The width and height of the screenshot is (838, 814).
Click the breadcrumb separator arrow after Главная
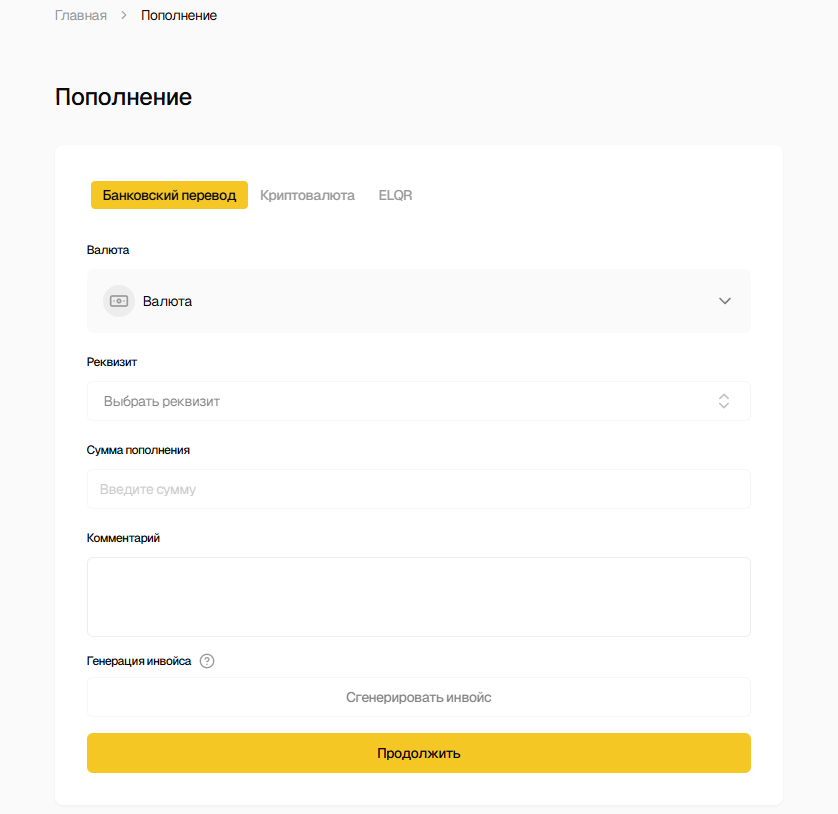pos(124,16)
